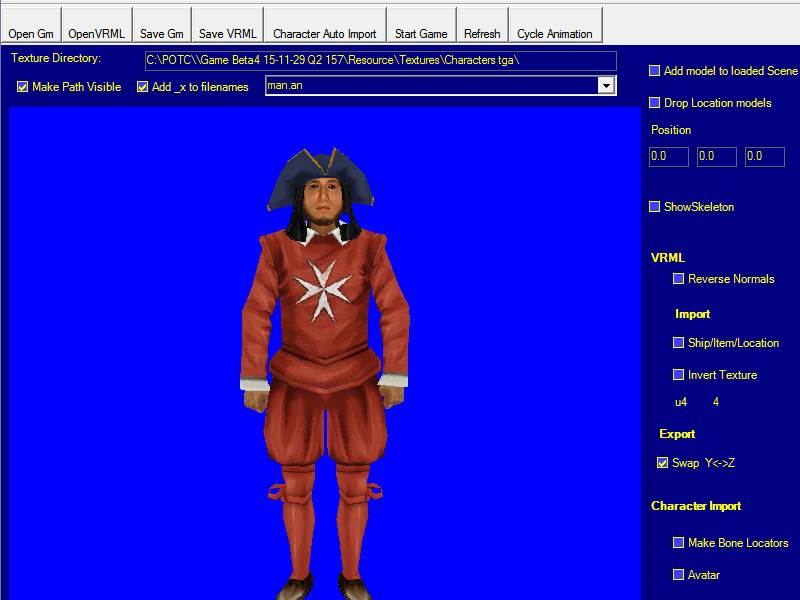Open the man.an animation dropdown
This screenshot has width=800, height=600.
tap(606, 86)
